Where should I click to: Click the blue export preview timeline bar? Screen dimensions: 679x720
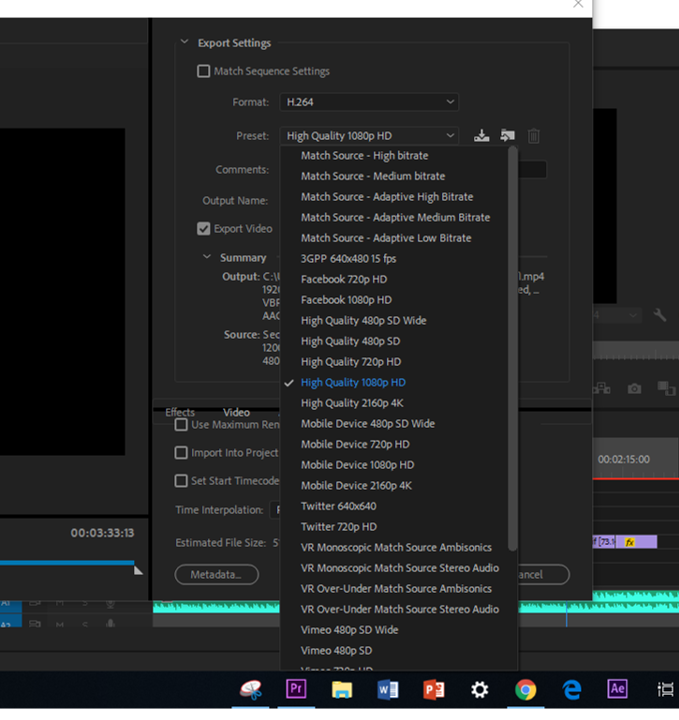click(67, 562)
